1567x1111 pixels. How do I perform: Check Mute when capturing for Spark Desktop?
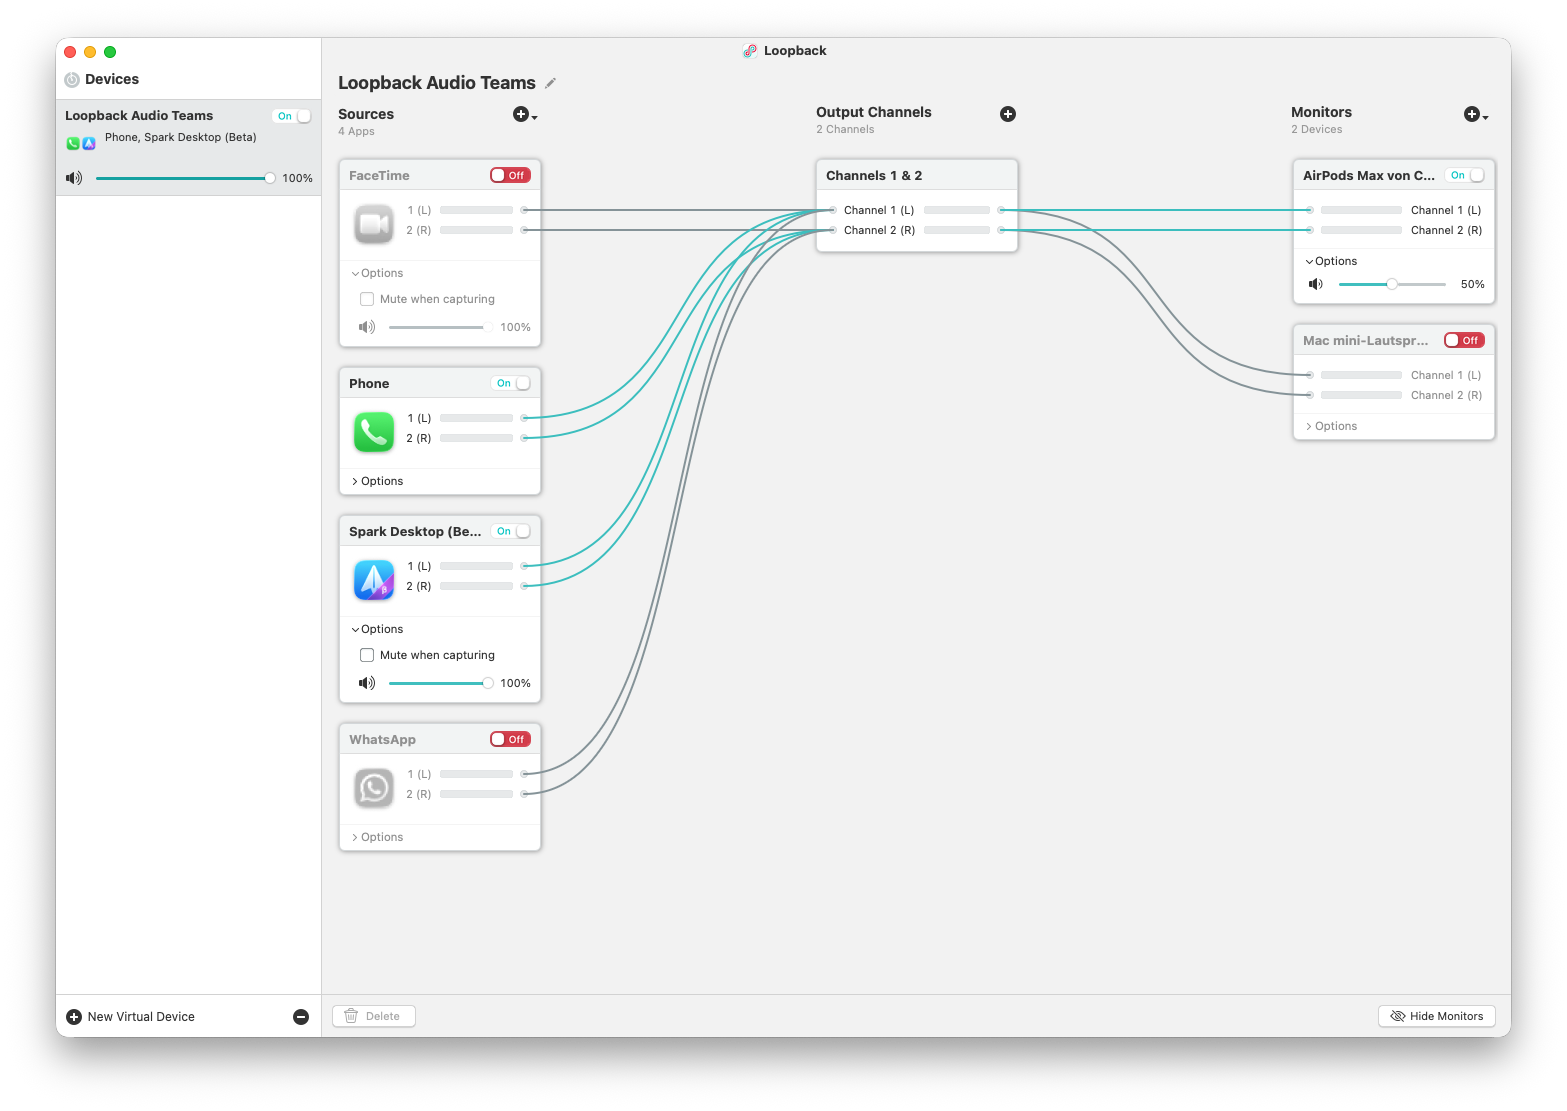(367, 656)
